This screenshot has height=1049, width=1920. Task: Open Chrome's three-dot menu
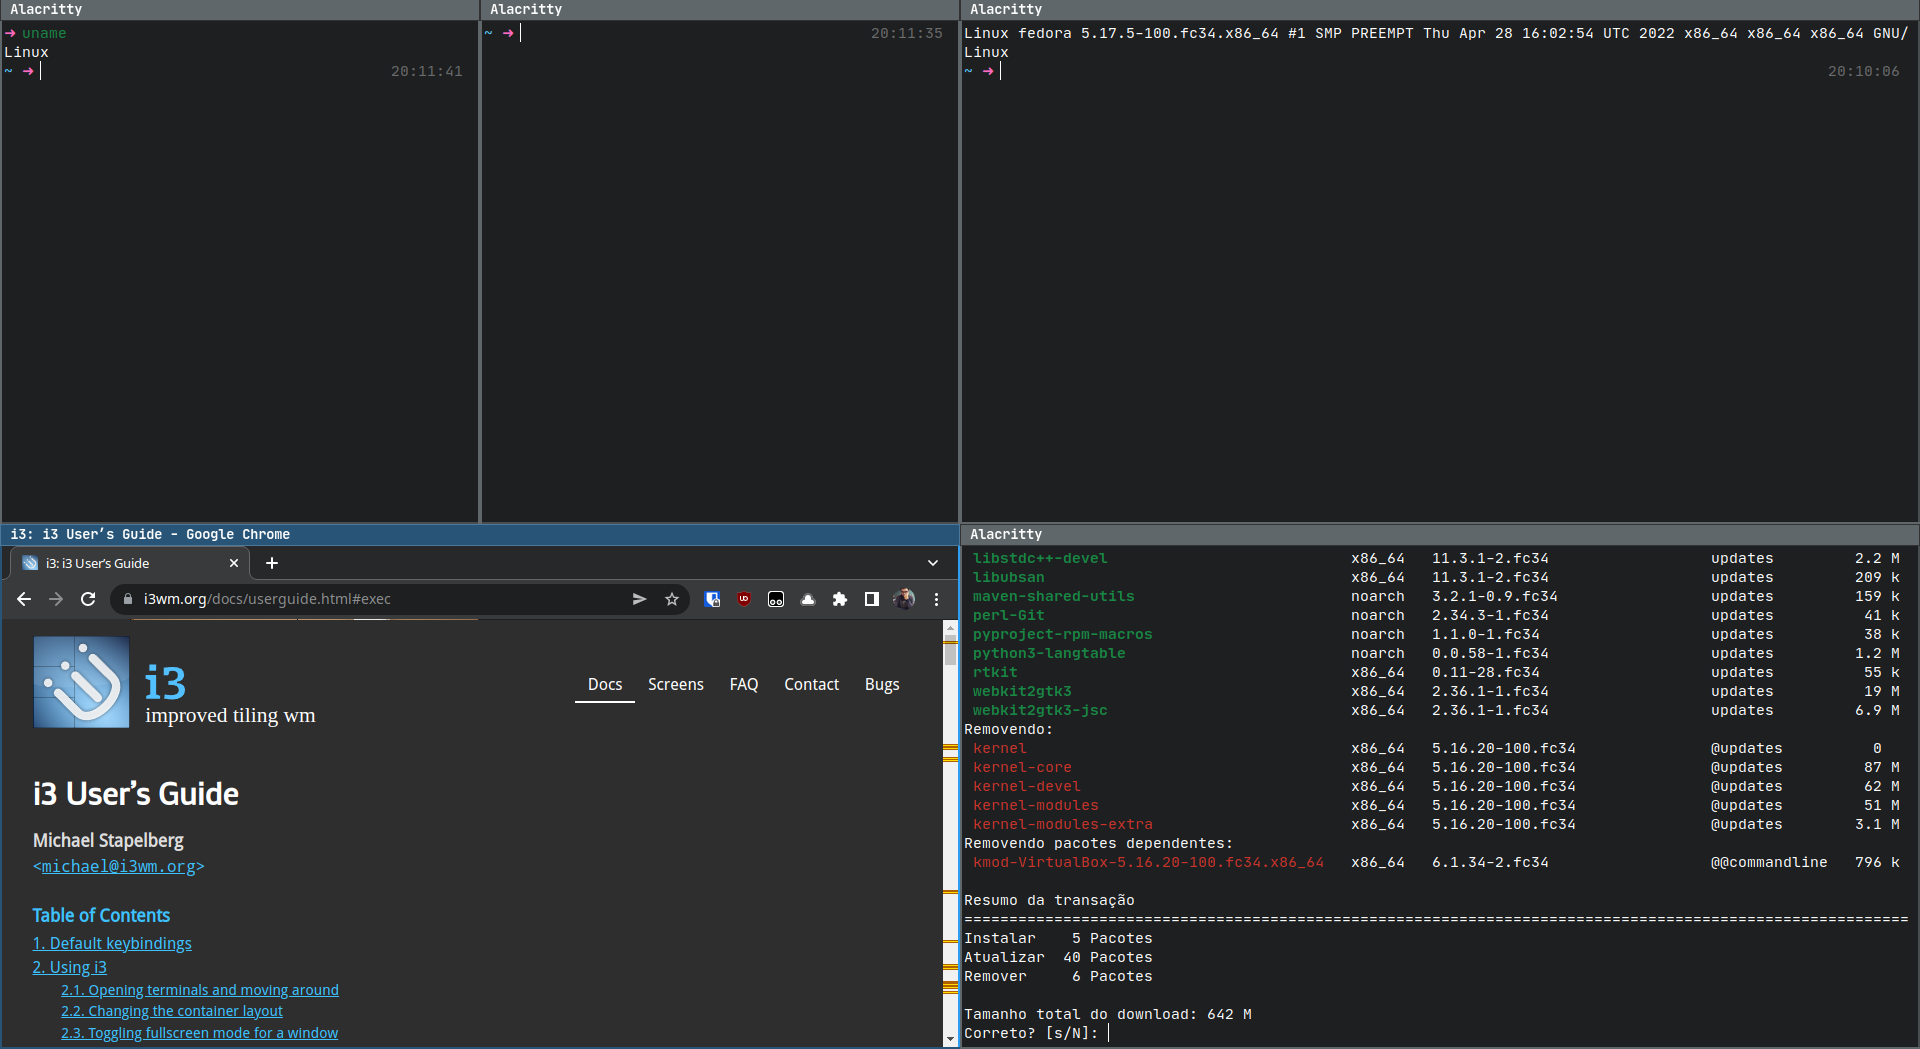pyautogui.click(x=936, y=599)
